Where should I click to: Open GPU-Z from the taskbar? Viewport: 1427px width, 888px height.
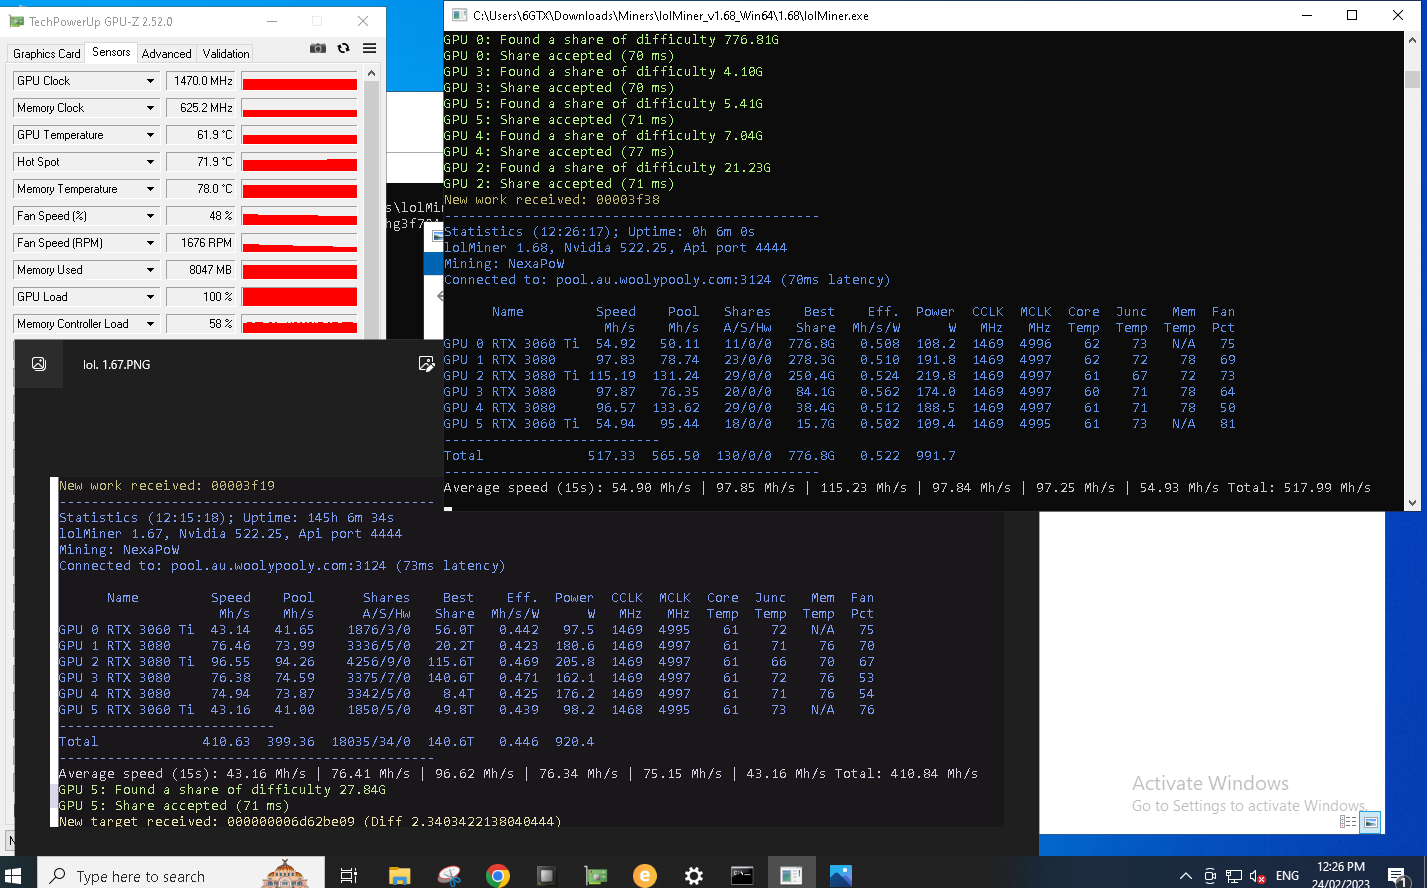pyautogui.click(x=596, y=876)
